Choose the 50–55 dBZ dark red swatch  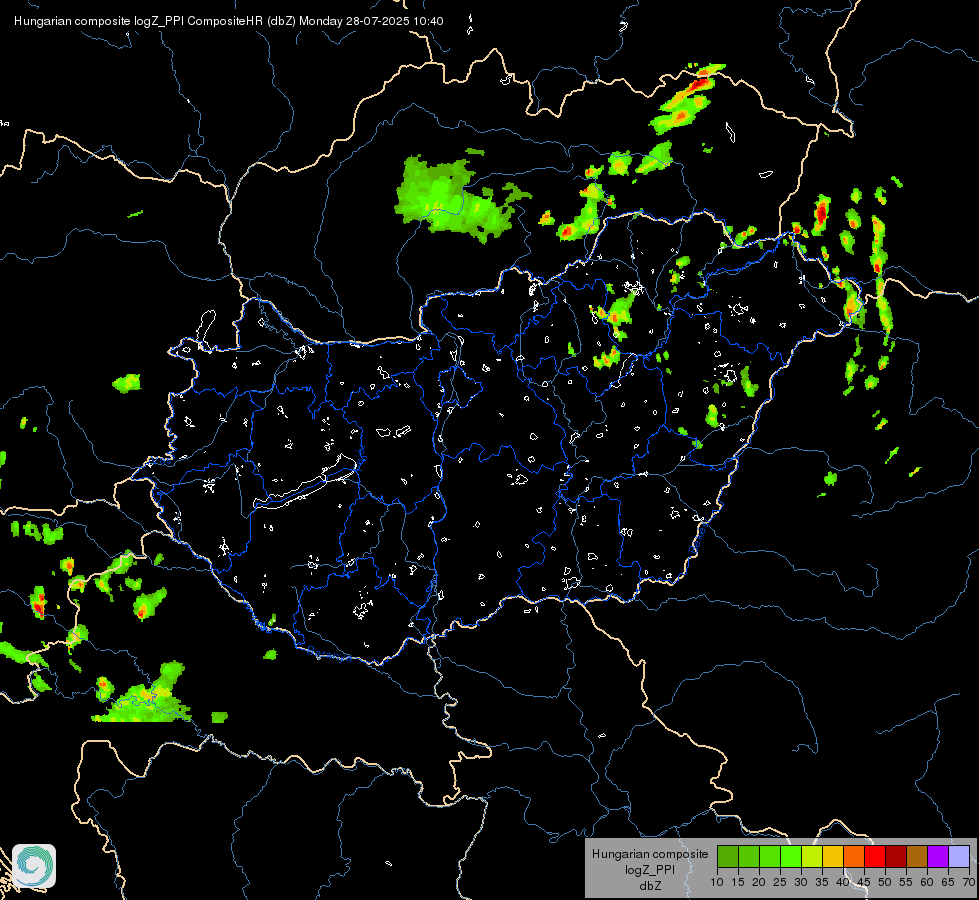tap(896, 856)
